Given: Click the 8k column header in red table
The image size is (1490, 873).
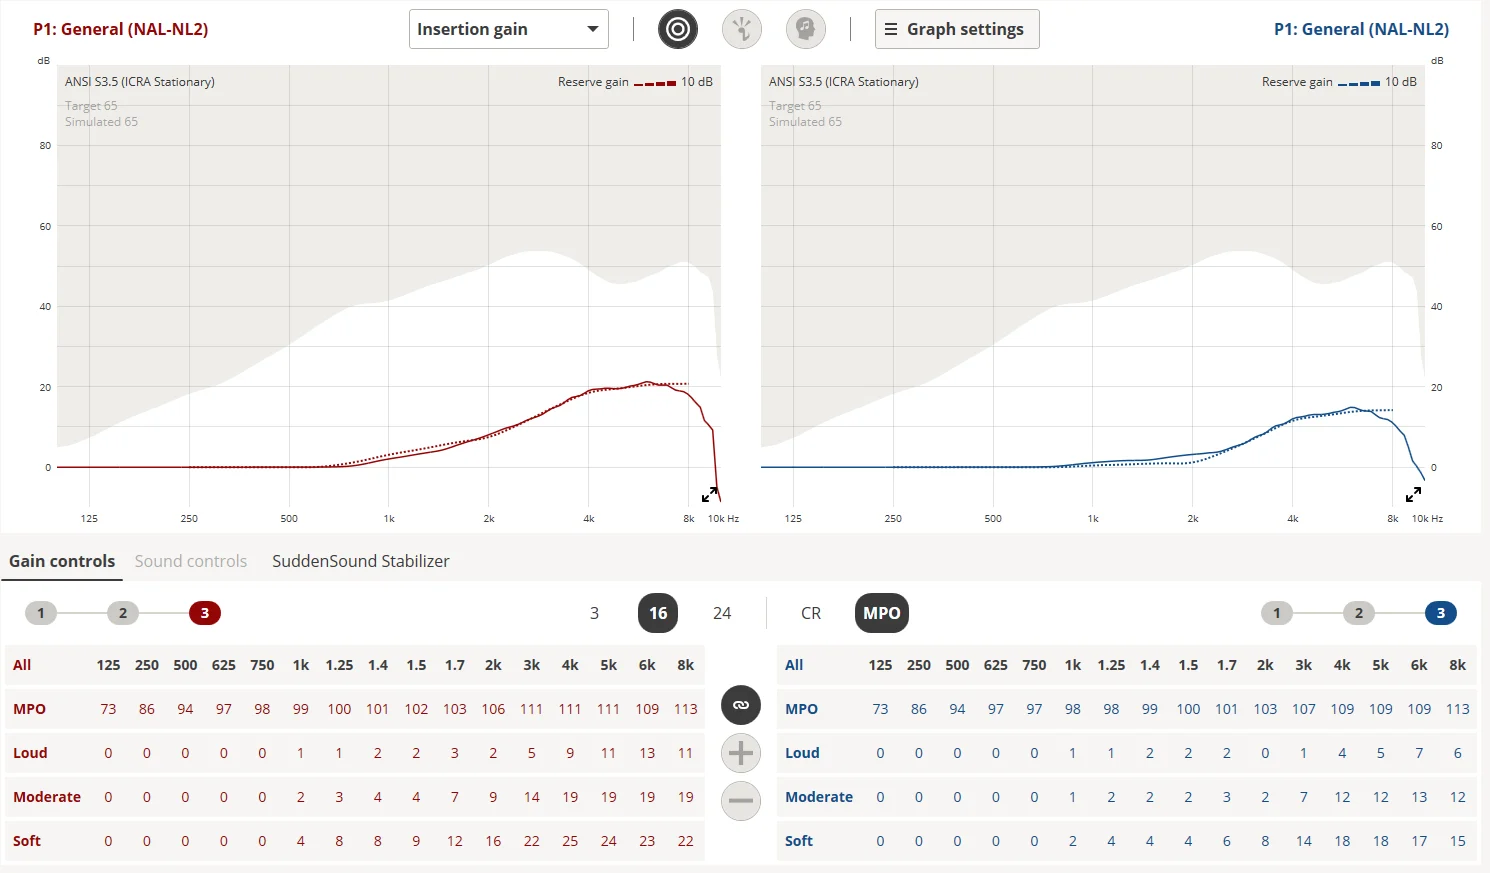Looking at the screenshot, I should pyautogui.click(x=686, y=665).
